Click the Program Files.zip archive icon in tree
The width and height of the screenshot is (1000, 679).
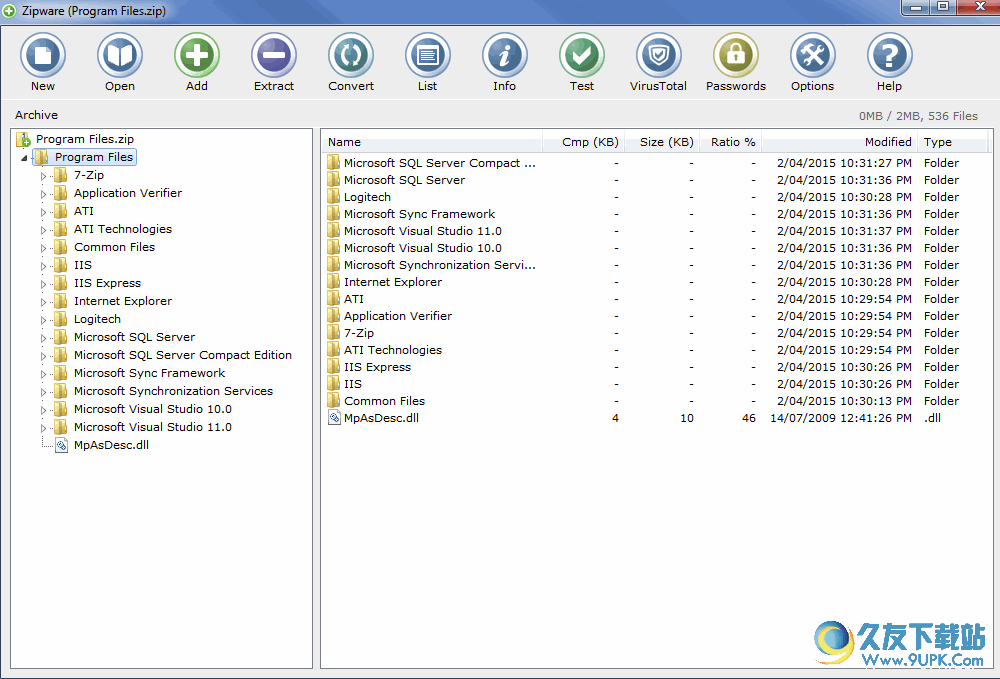coord(24,139)
